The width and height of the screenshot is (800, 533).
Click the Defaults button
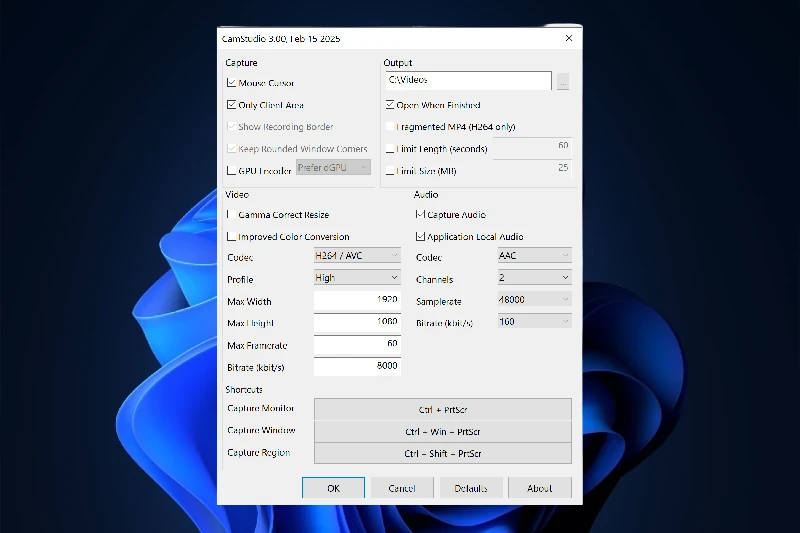[x=471, y=488]
